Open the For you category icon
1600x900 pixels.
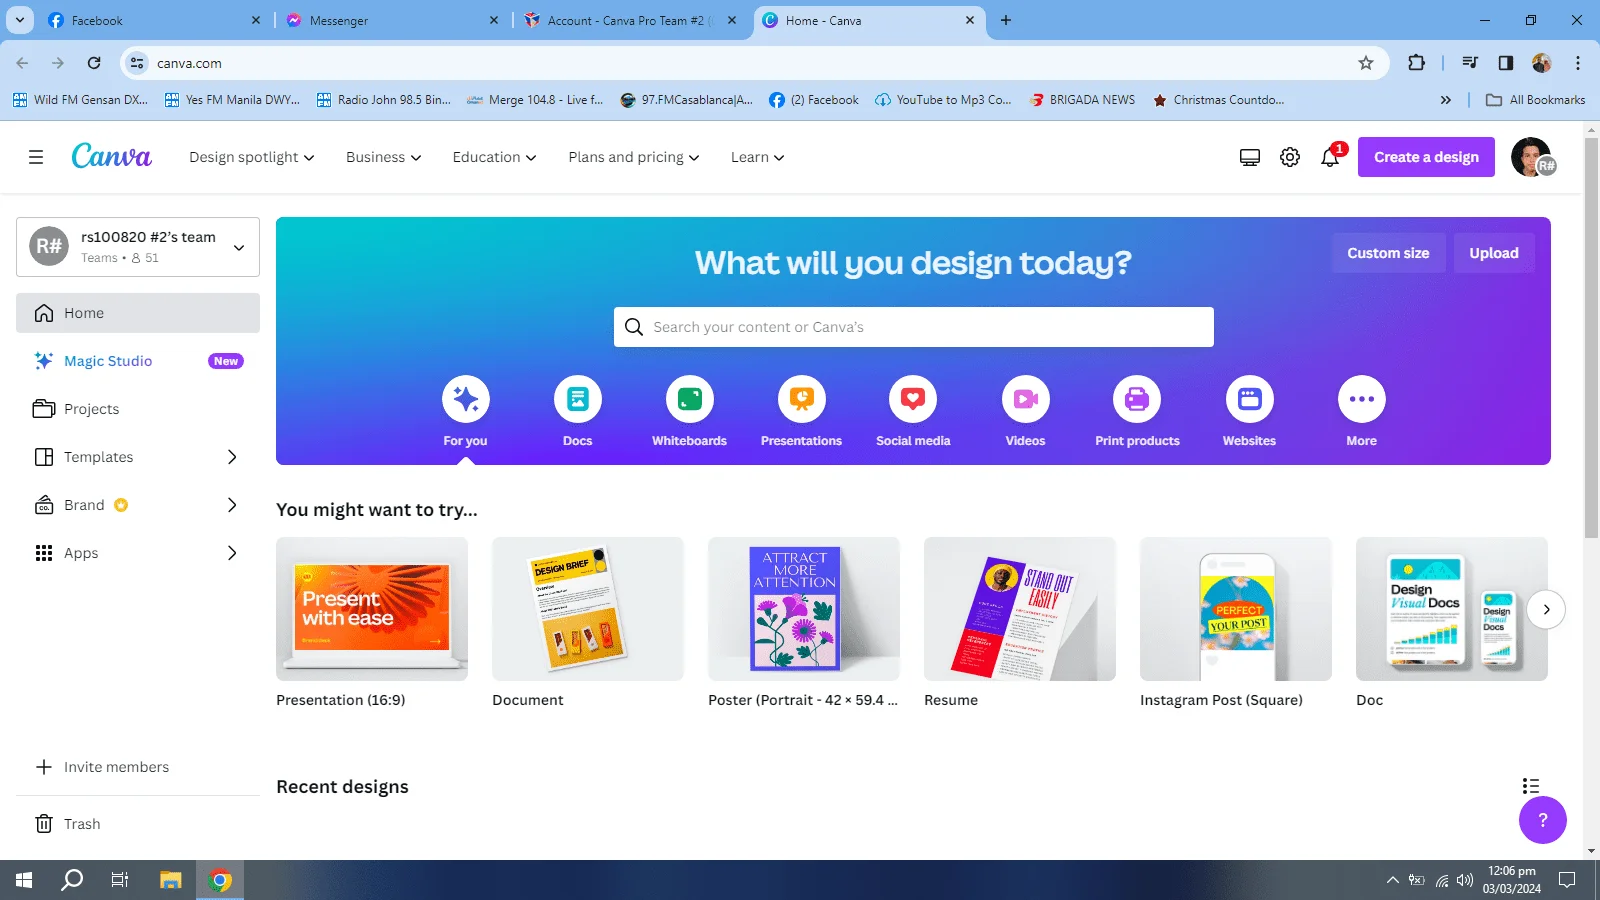click(466, 399)
